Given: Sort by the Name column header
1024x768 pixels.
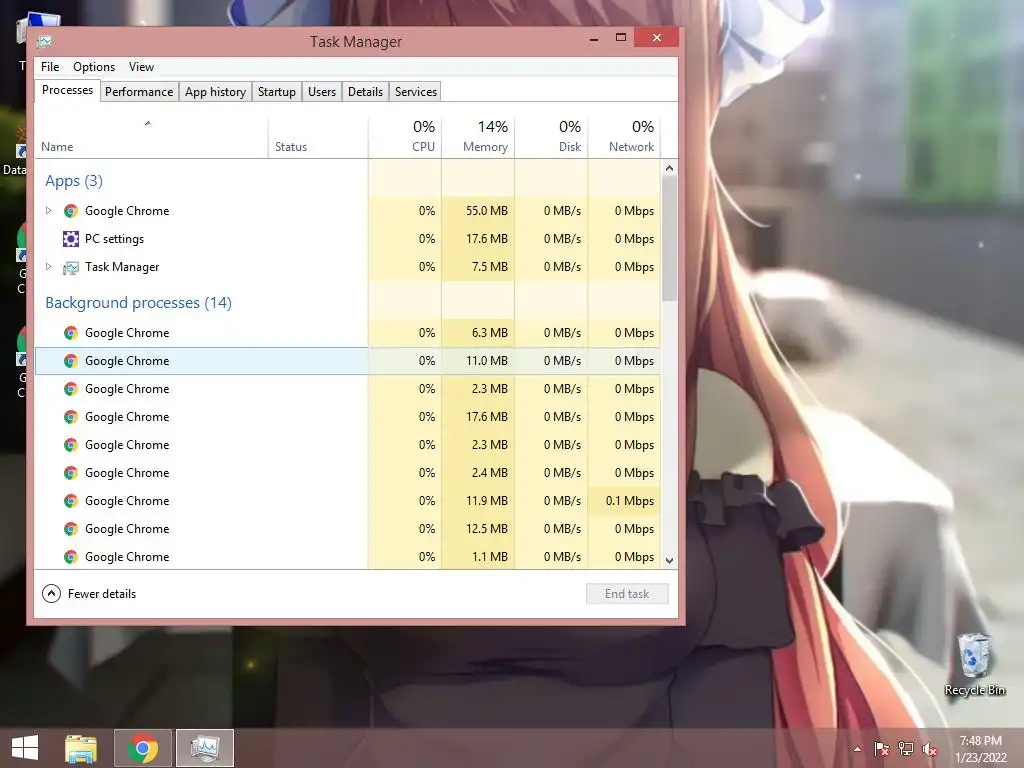Looking at the screenshot, I should point(151,138).
